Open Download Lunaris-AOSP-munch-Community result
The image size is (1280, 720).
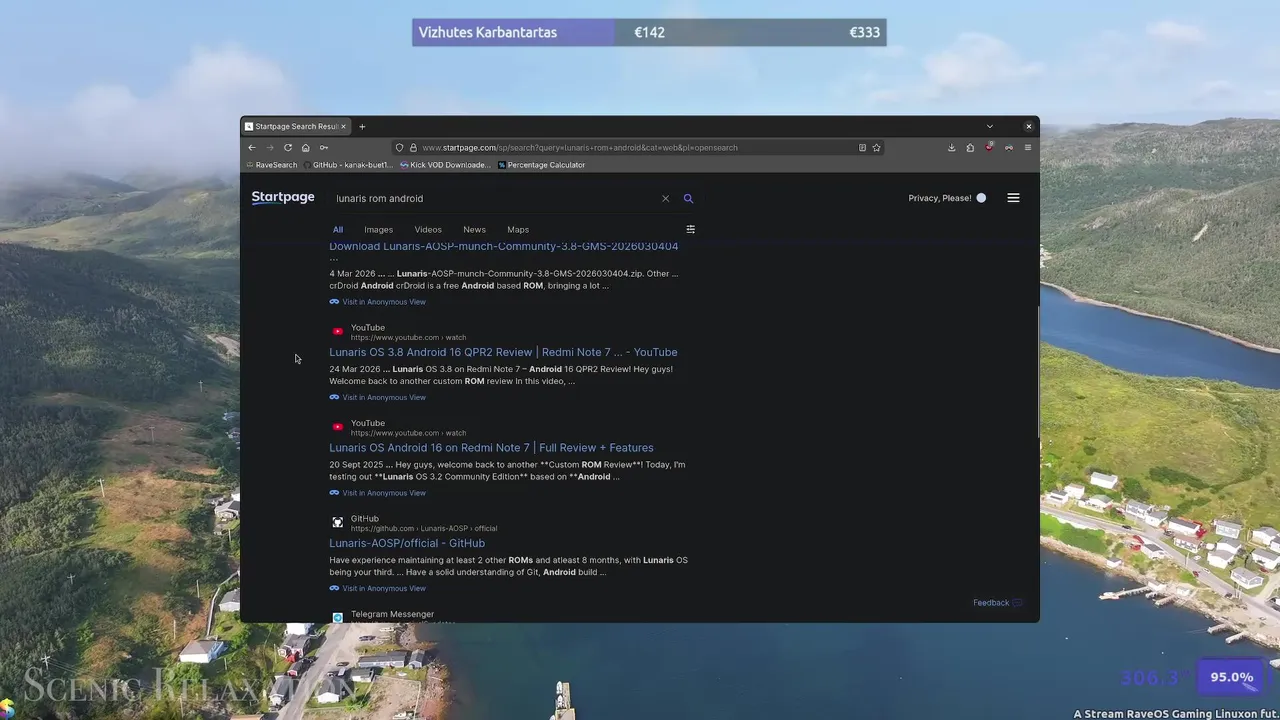(503, 246)
